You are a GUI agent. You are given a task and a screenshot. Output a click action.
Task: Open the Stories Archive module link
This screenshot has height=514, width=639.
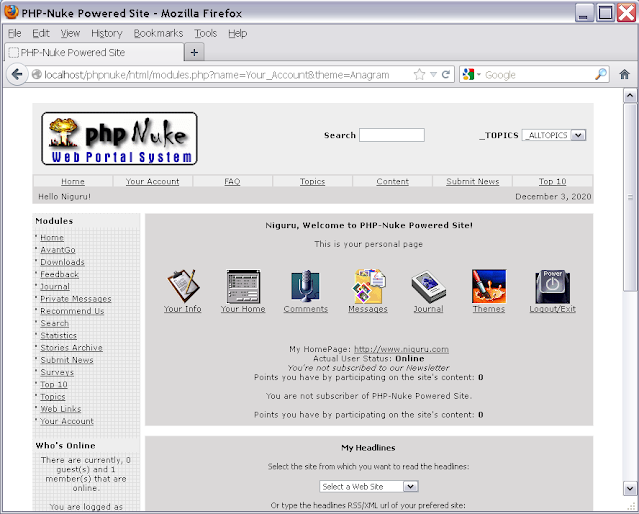click(x=71, y=348)
